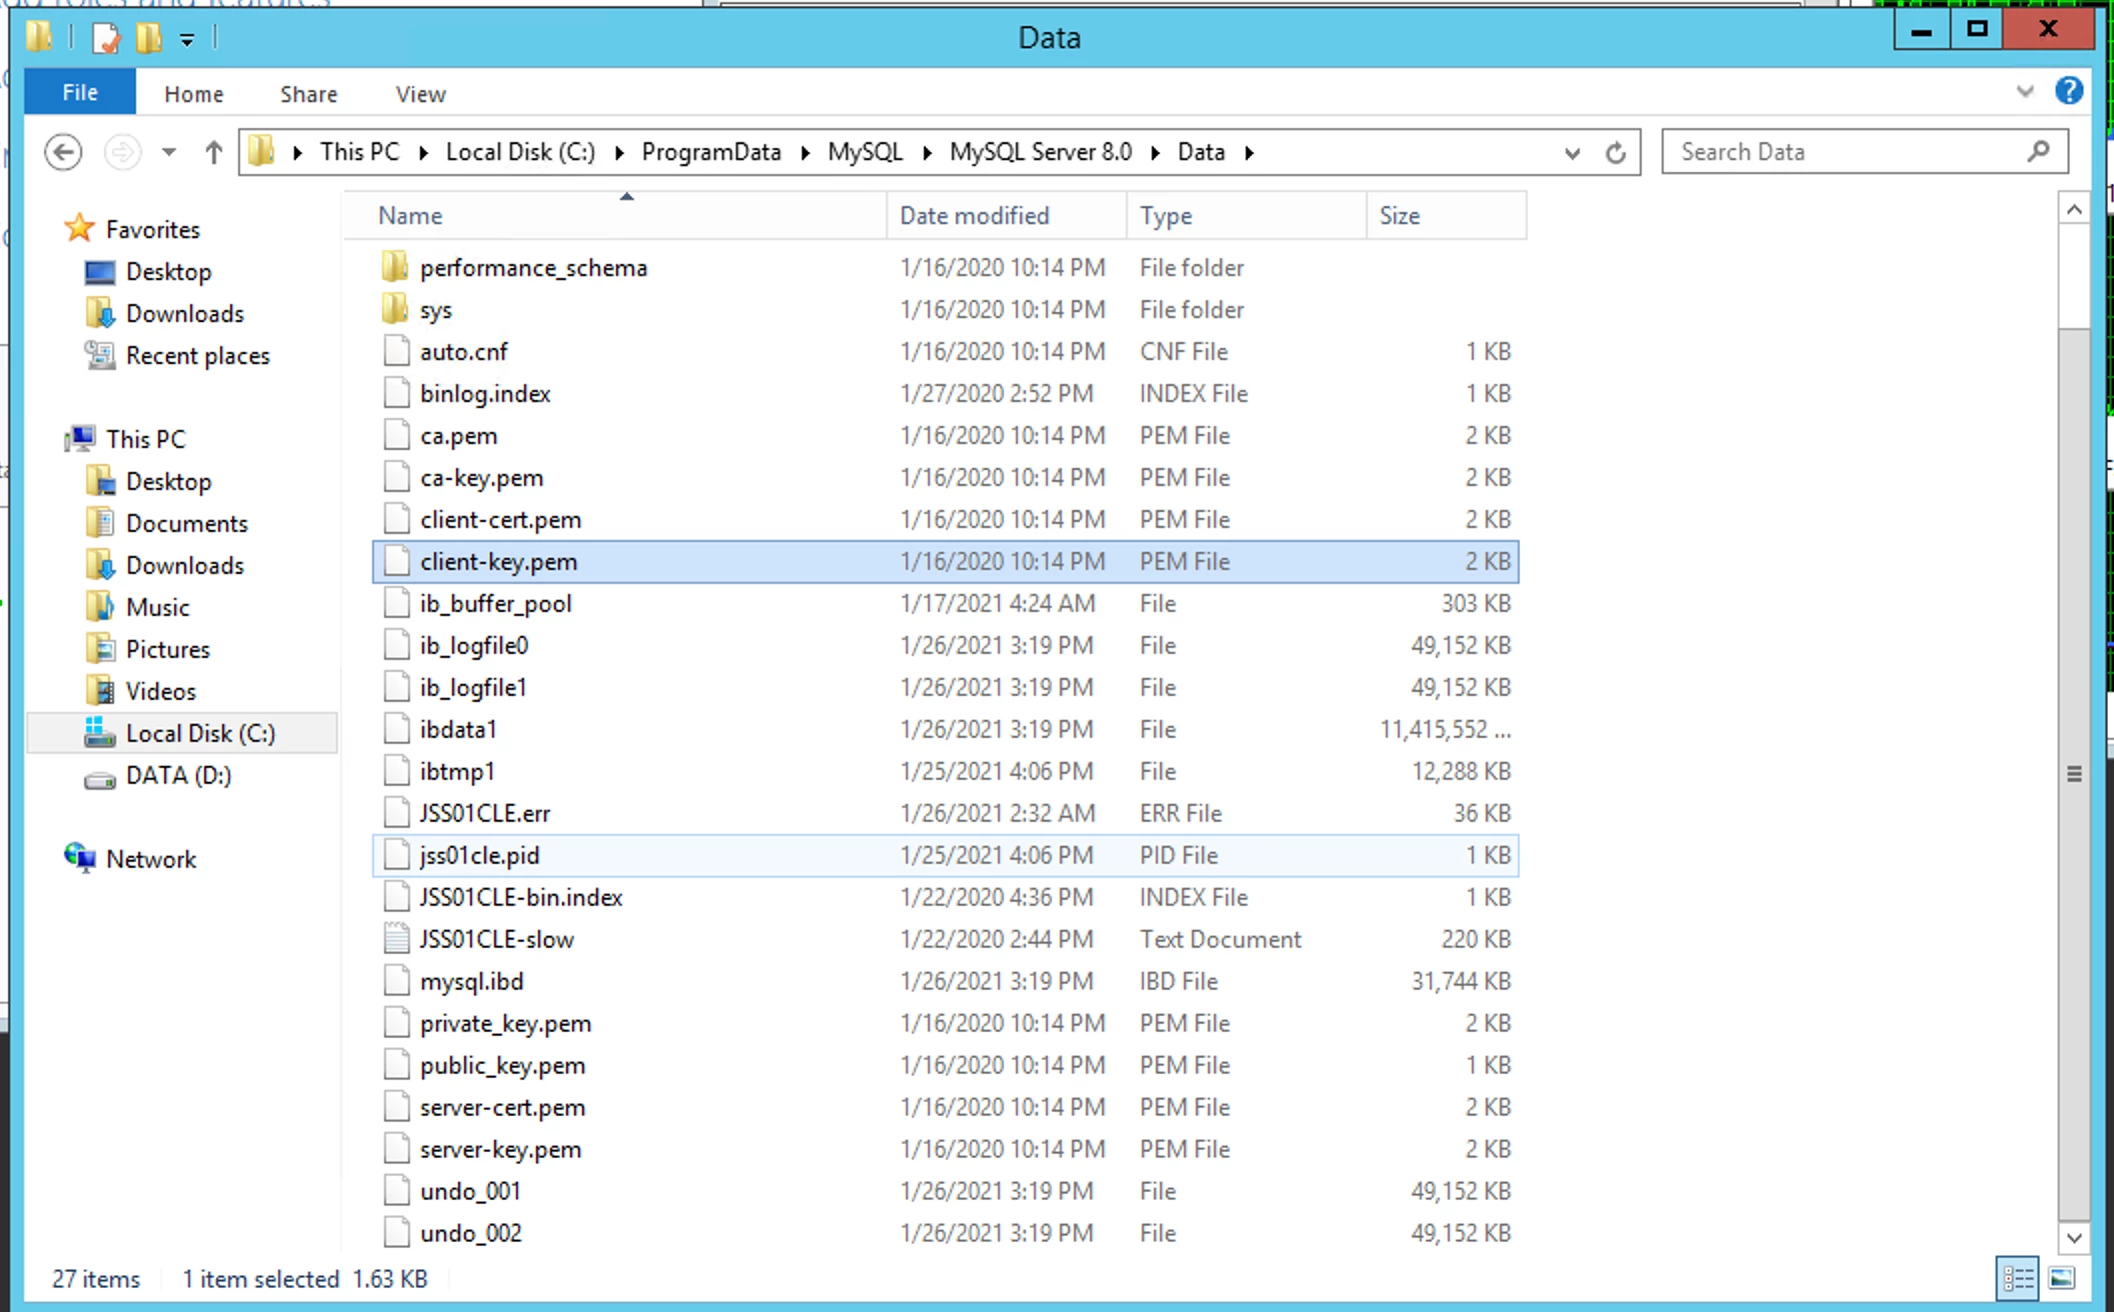Switch to Details view layout icon
Image resolution: width=2114 pixels, height=1312 pixels.
tap(2017, 1278)
